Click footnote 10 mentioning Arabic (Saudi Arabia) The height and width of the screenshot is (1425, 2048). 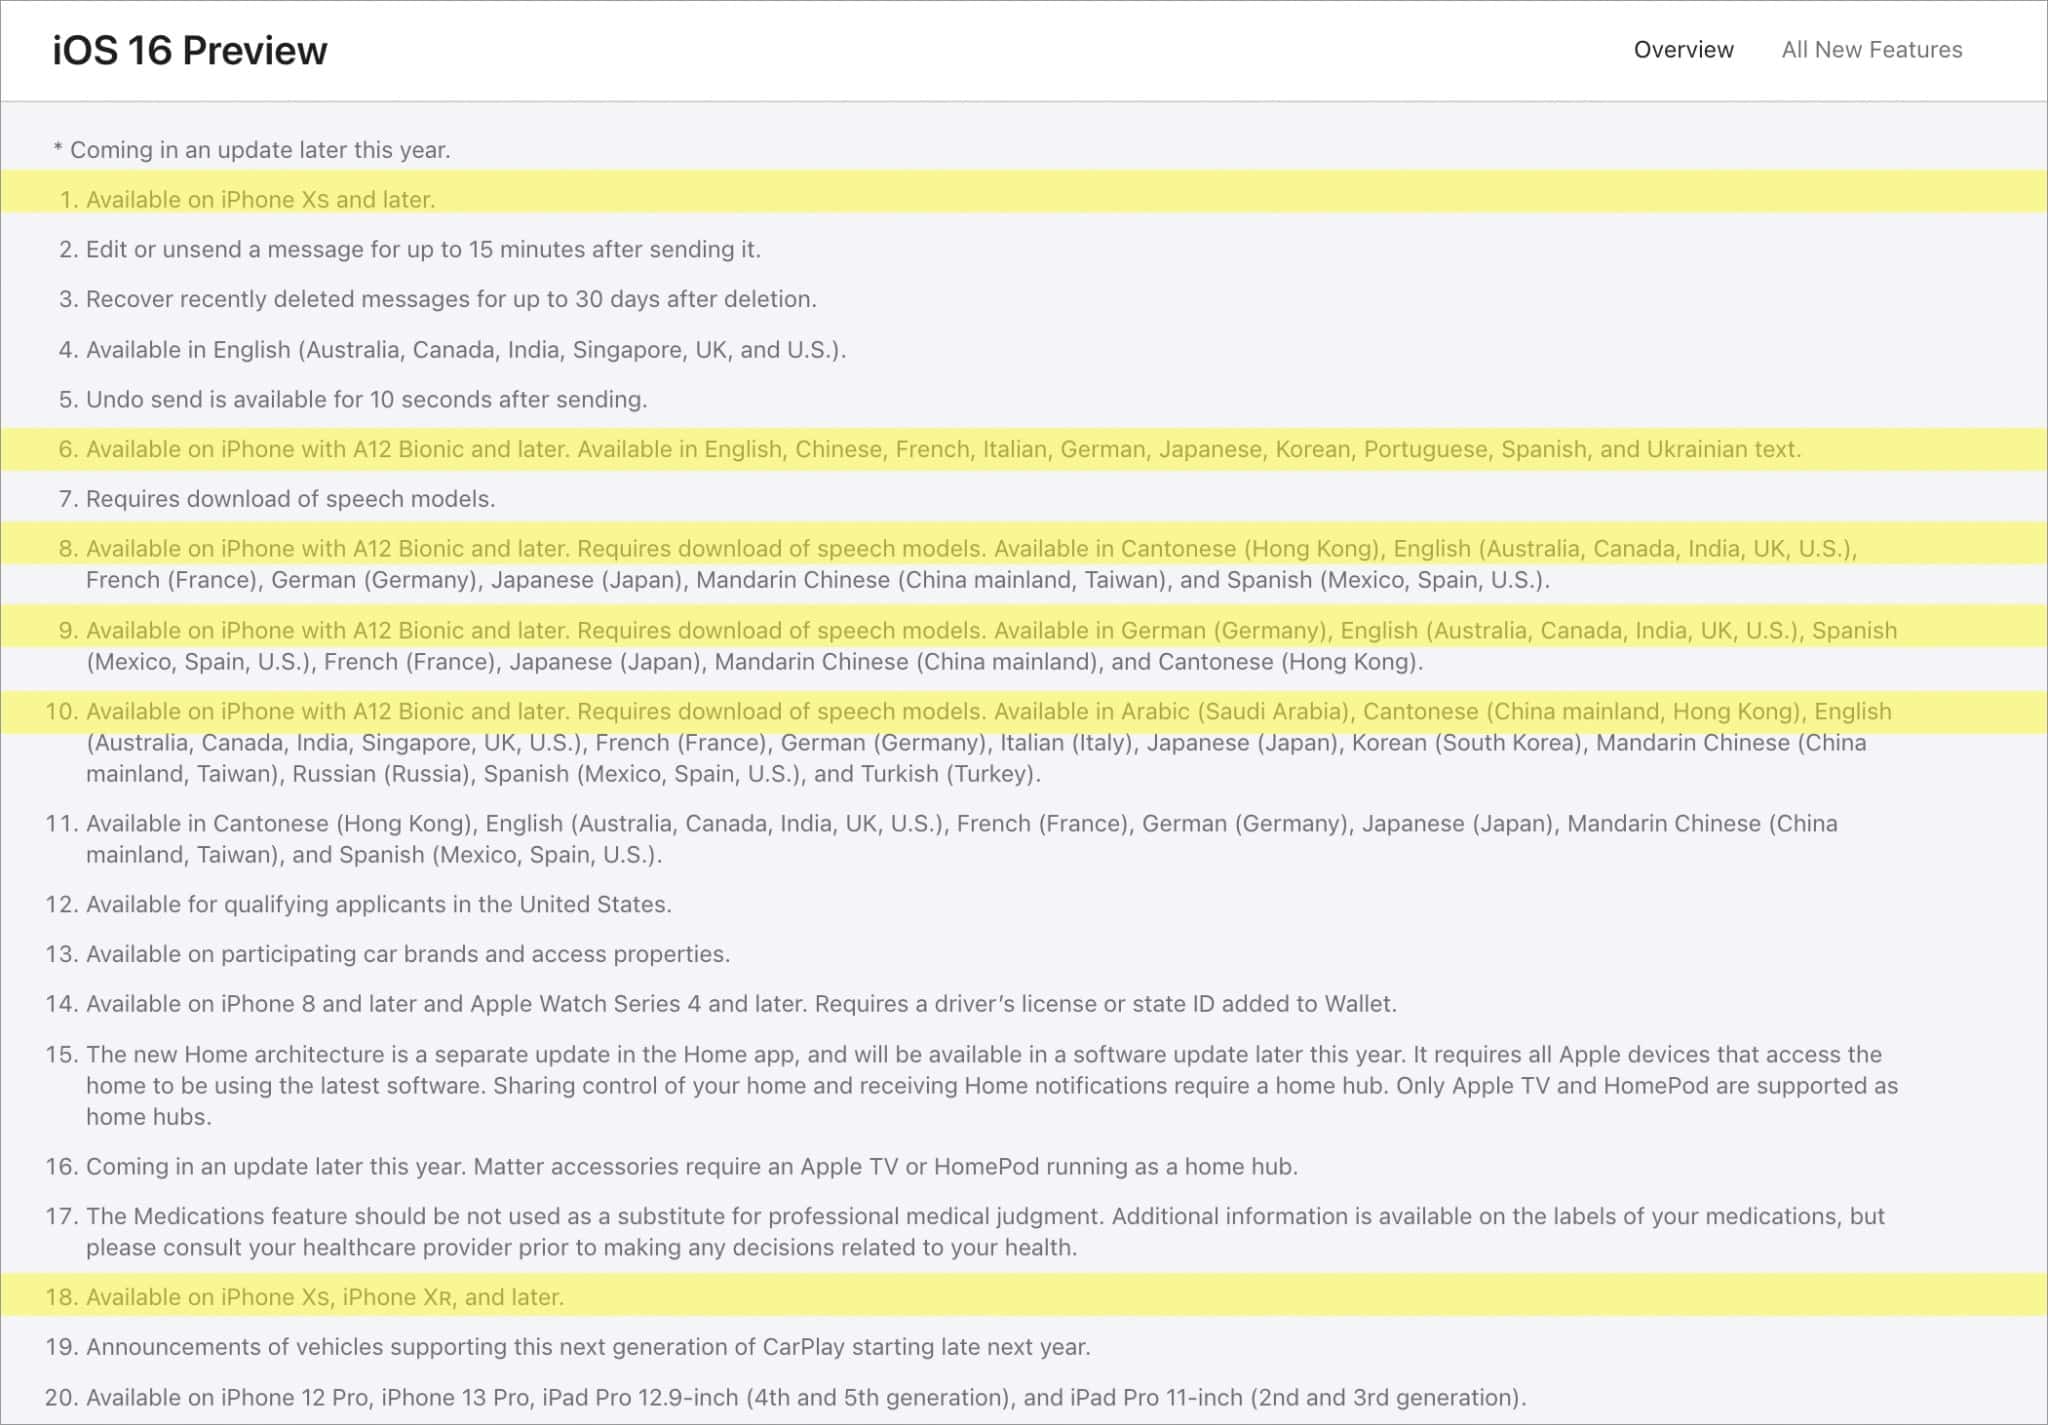pyautogui.click(x=968, y=742)
